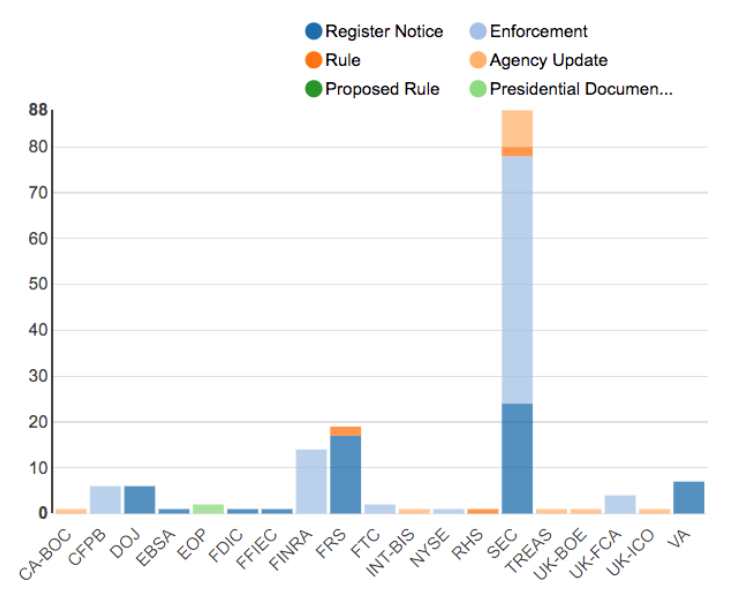Click the Register Notice legend label
Image resolution: width=735 pixels, height=590 pixels.
coord(384,31)
